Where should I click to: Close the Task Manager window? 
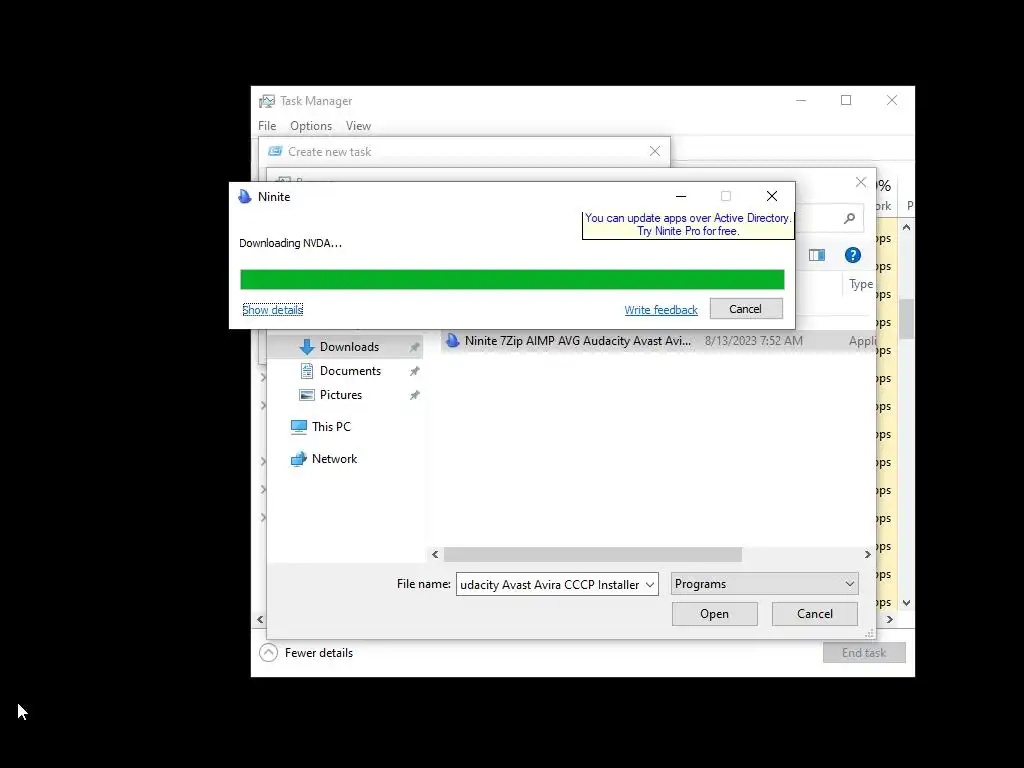(x=891, y=100)
